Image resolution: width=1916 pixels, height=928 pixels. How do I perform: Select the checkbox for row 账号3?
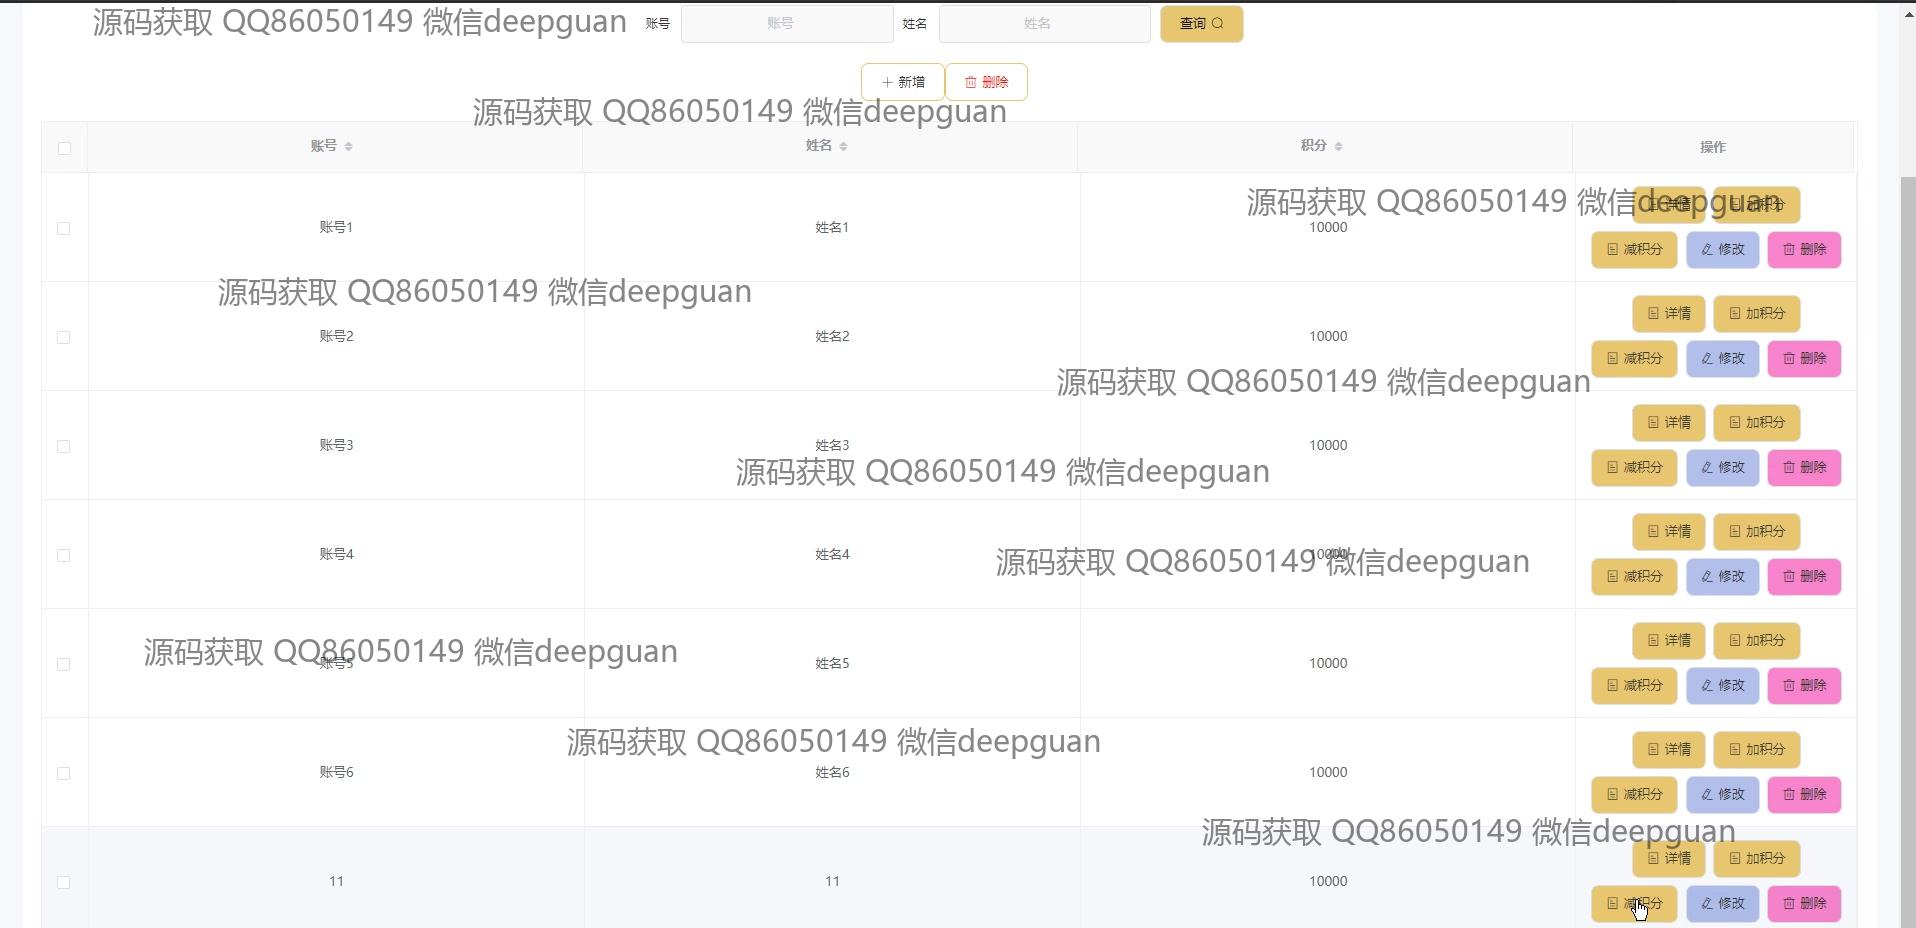pyautogui.click(x=64, y=446)
